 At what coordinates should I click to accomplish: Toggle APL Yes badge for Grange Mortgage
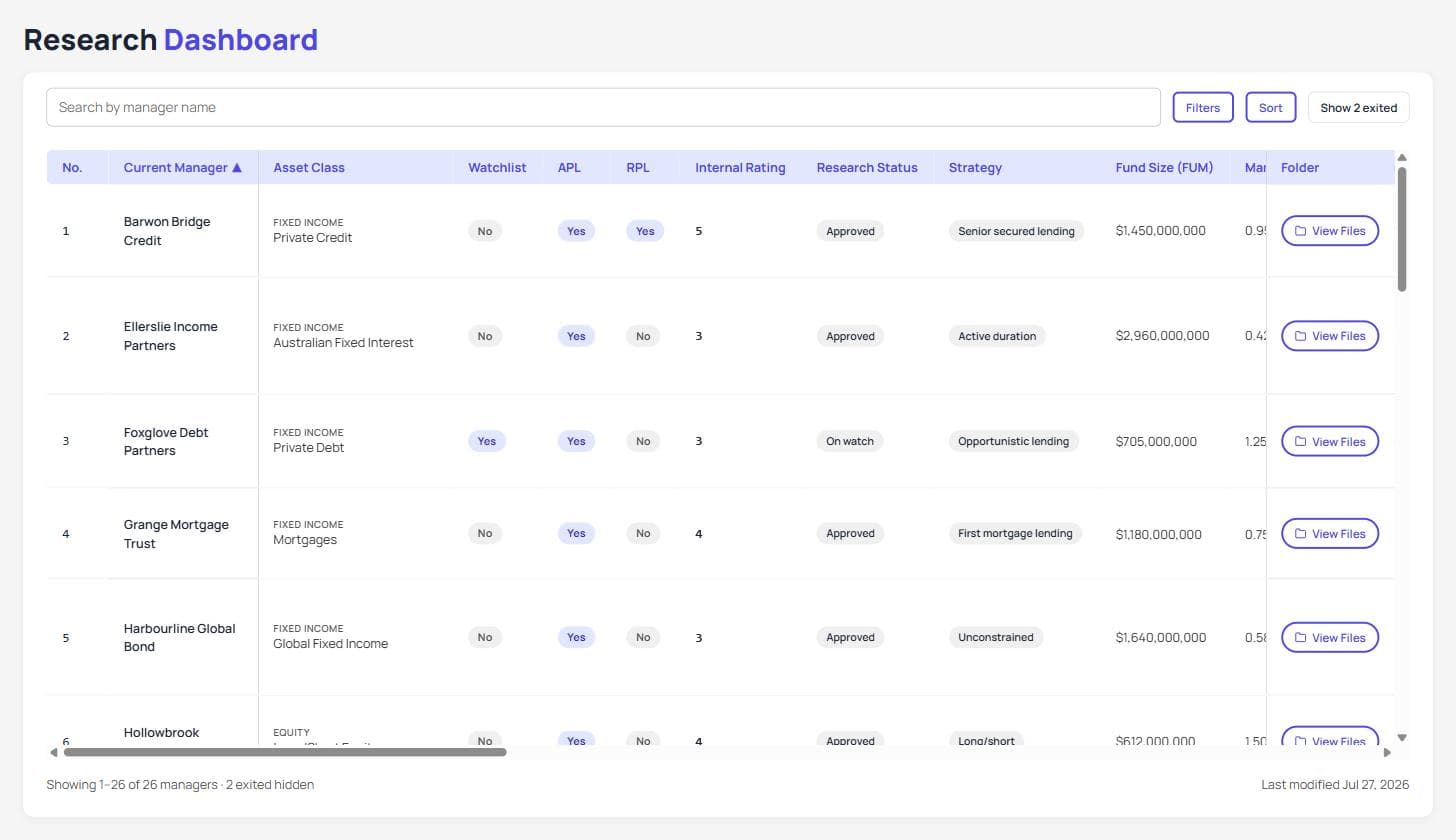576,533
